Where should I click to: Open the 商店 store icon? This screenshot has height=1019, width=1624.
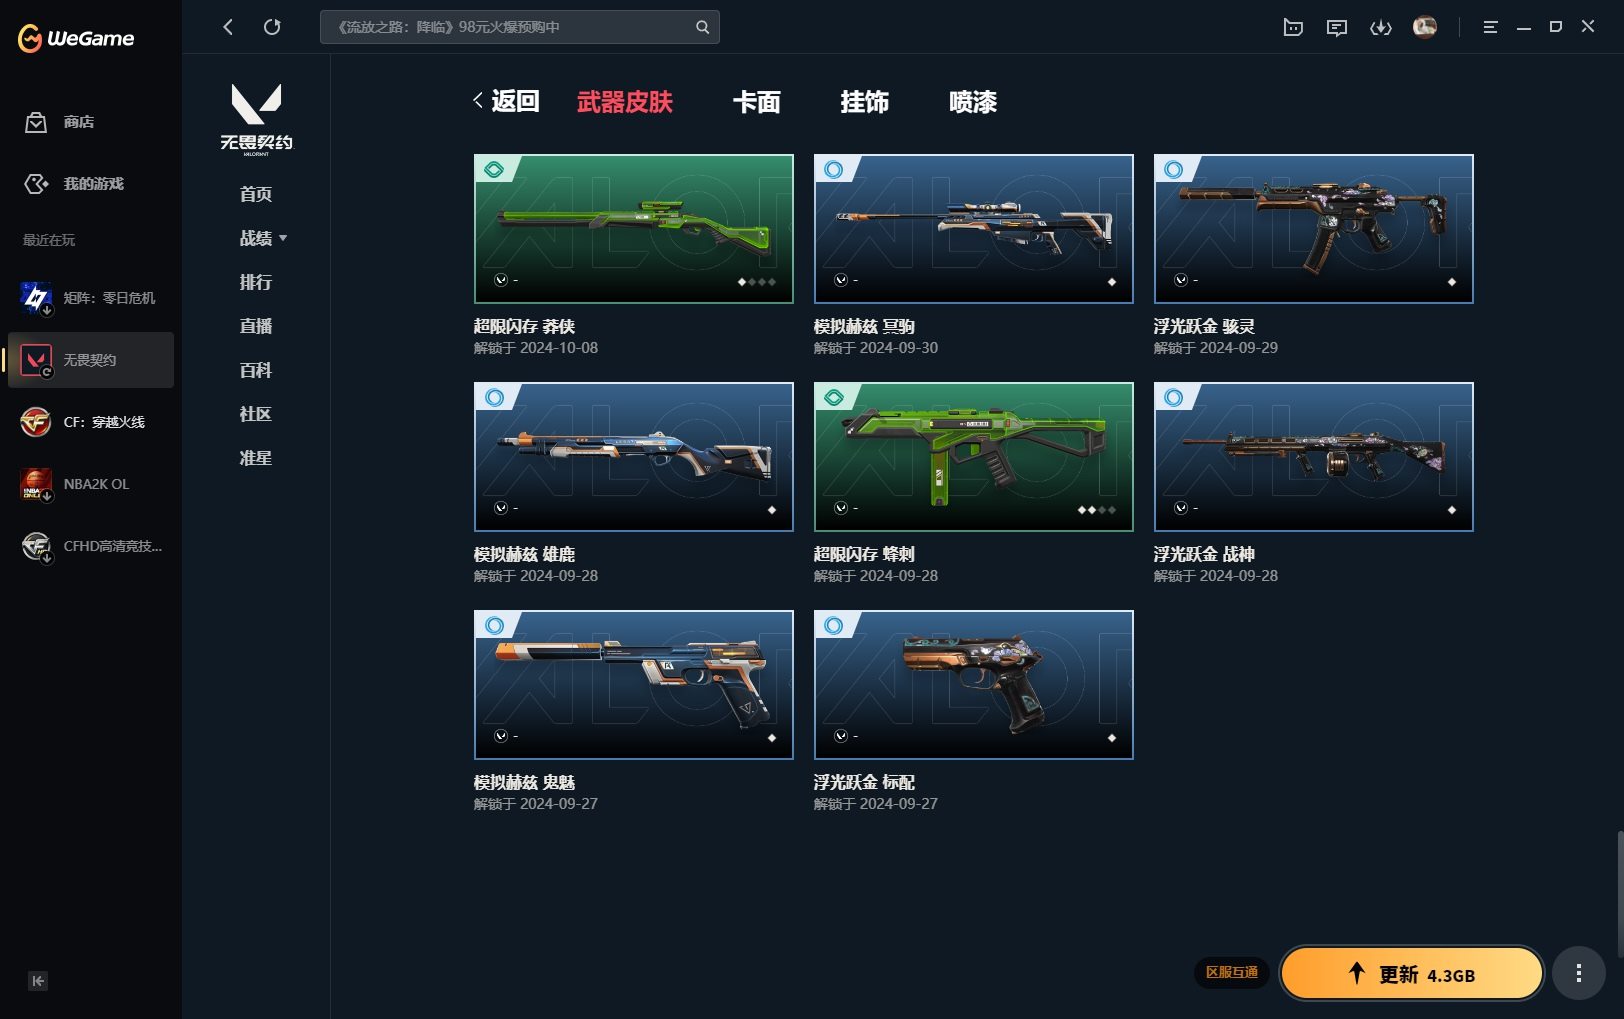pos(36,122)
